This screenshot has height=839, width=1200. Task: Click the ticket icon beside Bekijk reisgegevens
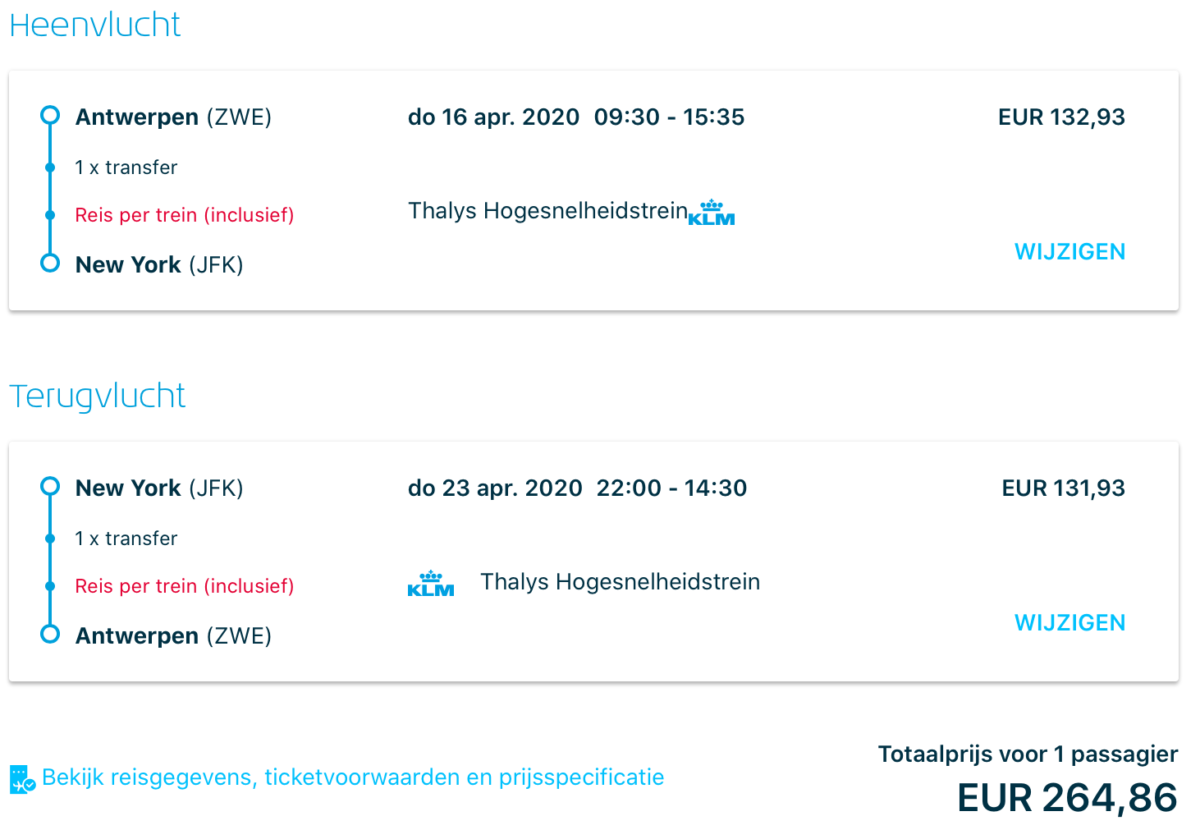pos(22,778)
